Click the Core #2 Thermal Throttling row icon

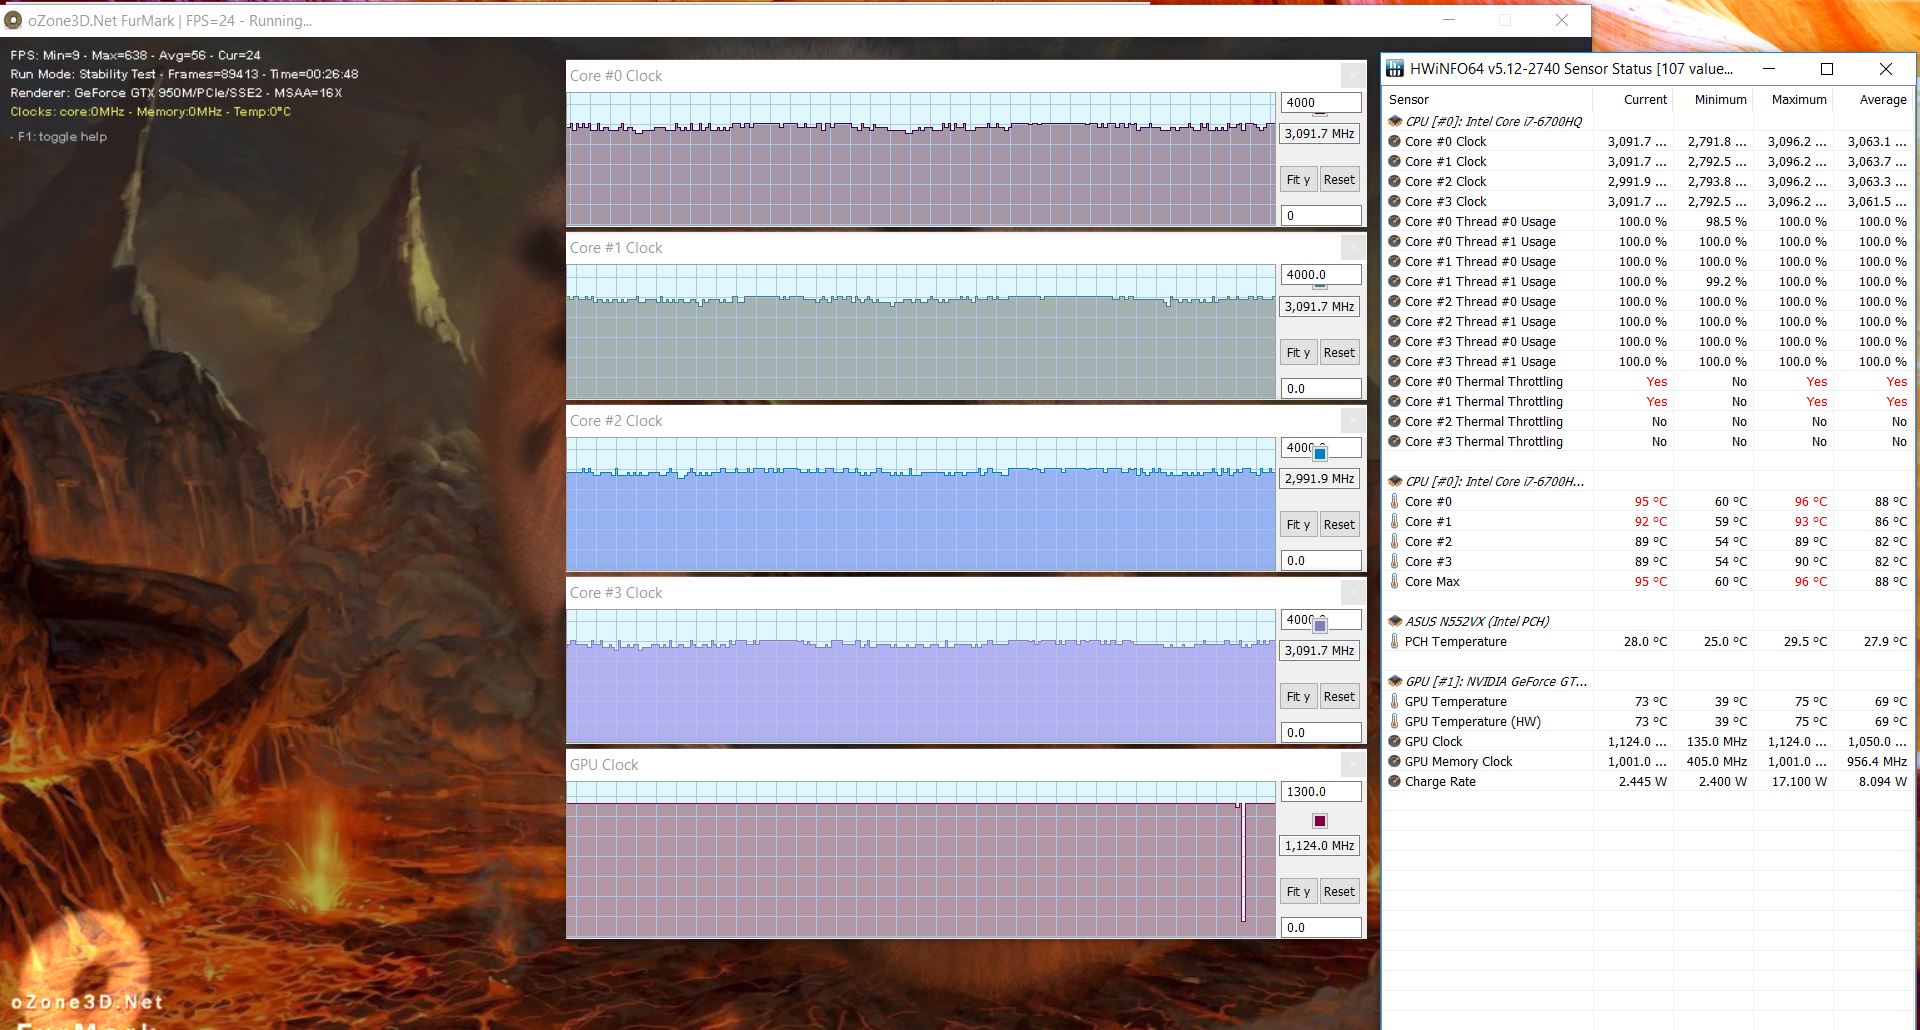[1395, 421]
